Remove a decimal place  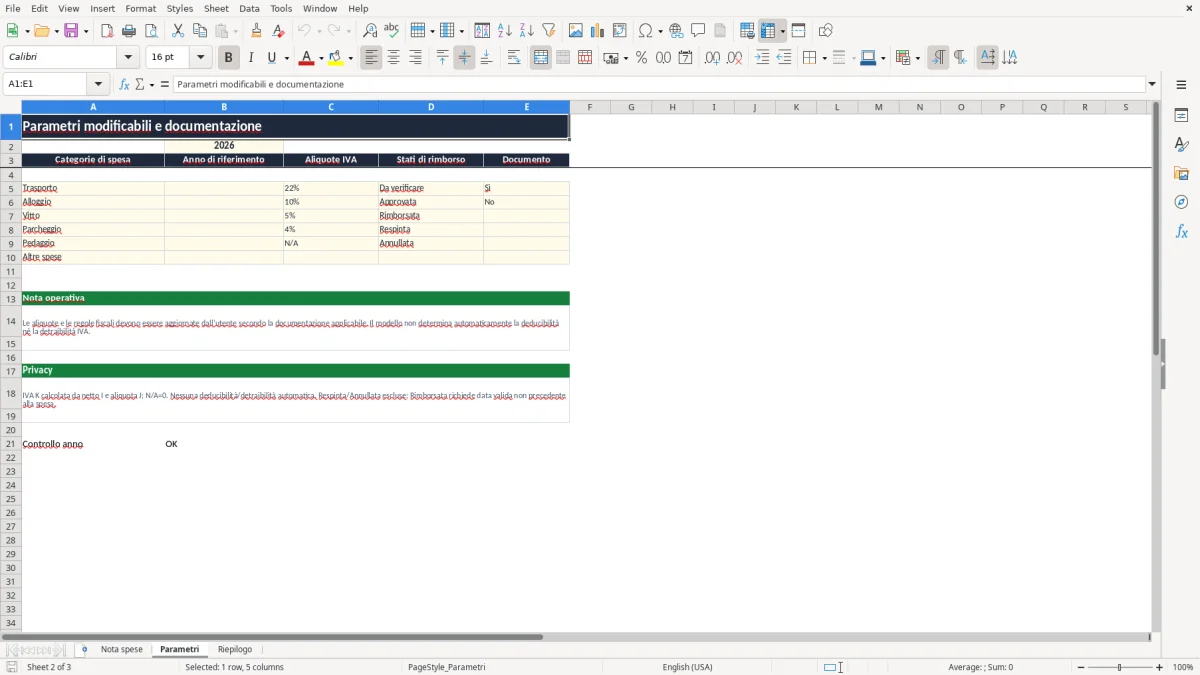pyautogui.click(x=734, y=58)
